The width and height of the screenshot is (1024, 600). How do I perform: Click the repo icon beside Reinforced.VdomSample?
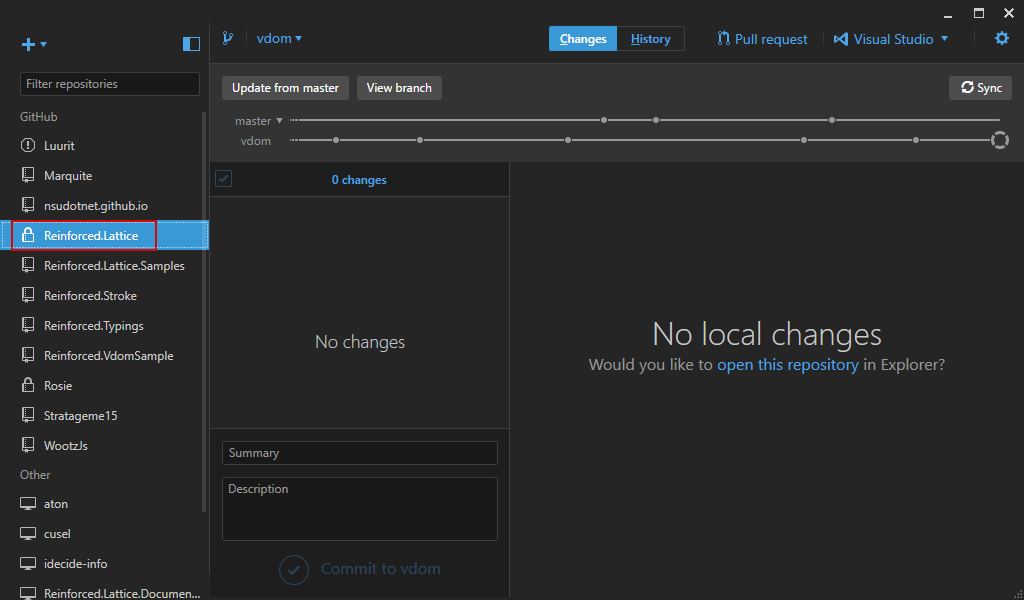(x=28, y=355)
